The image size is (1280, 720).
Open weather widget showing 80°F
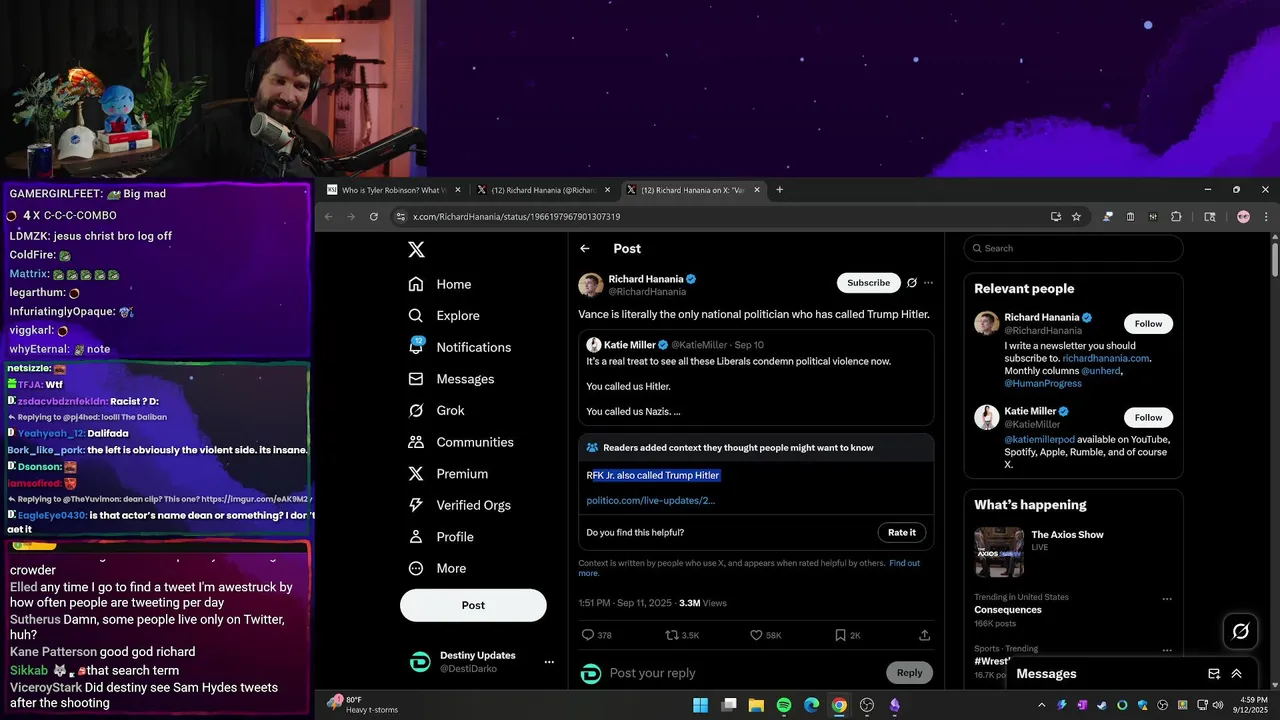pyautogui.click(x=362, y=705)
